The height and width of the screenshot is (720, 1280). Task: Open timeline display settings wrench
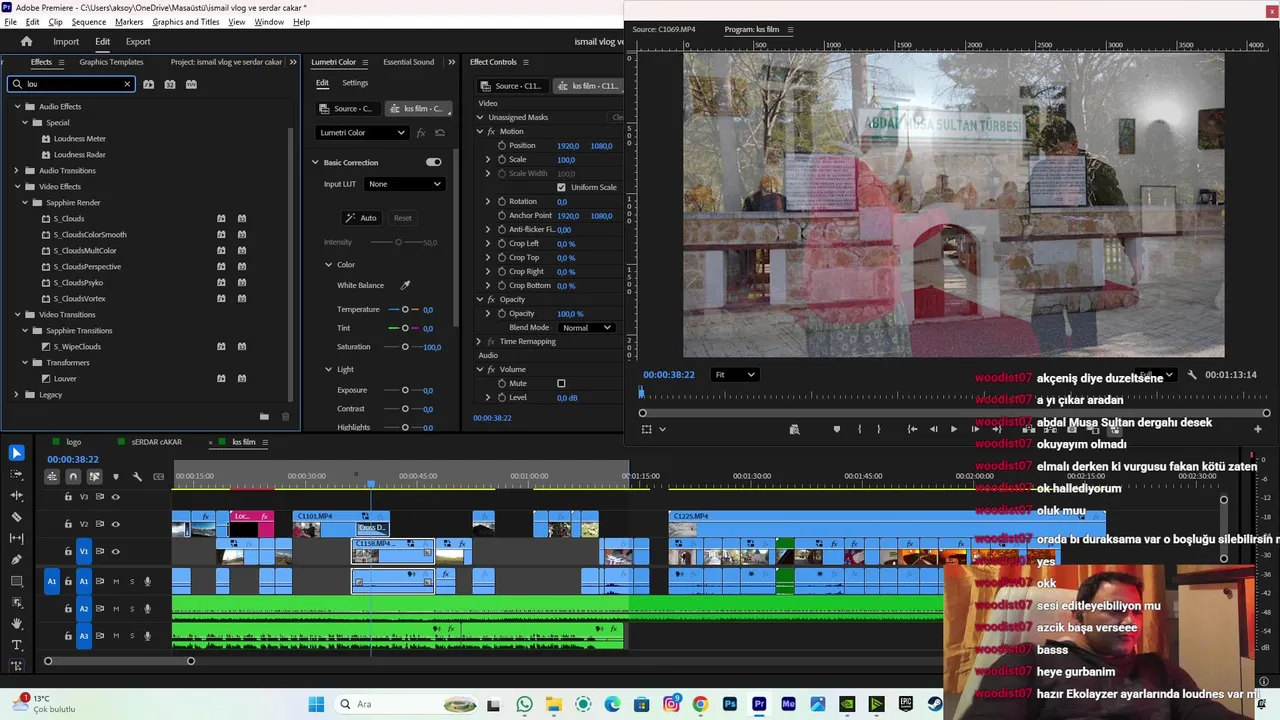[x=137, y=477]
